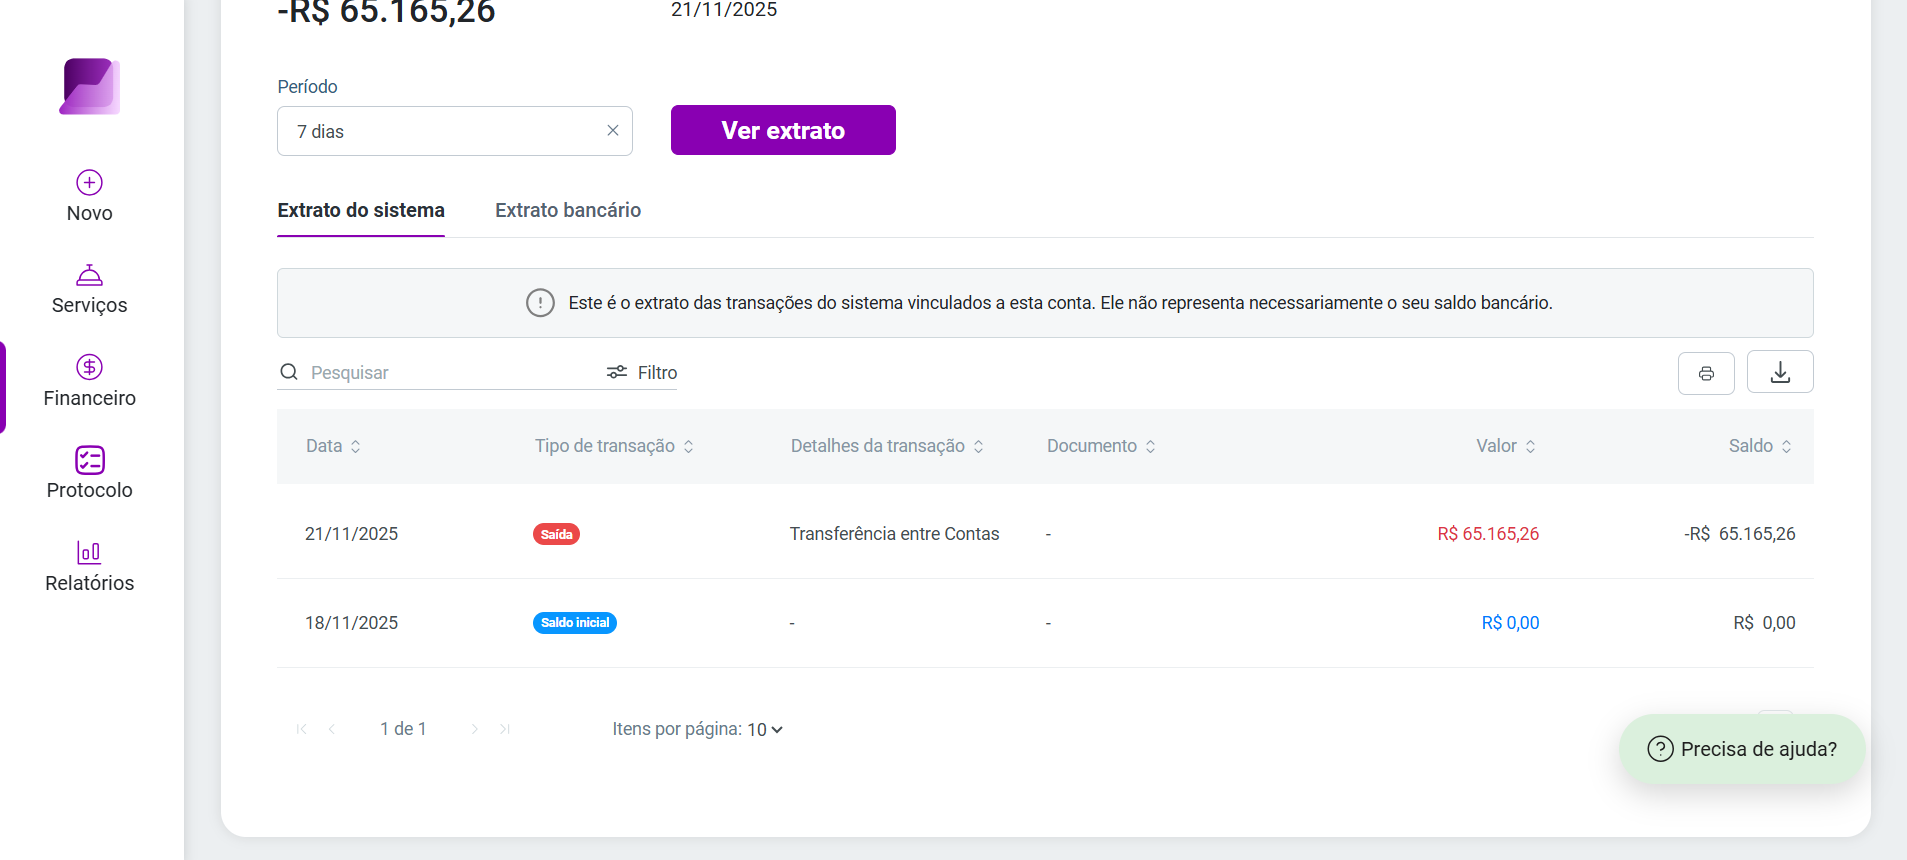The image size is (1907, 860).
Task: Open the Financeiro dollar icon
Action: [90, 367]
